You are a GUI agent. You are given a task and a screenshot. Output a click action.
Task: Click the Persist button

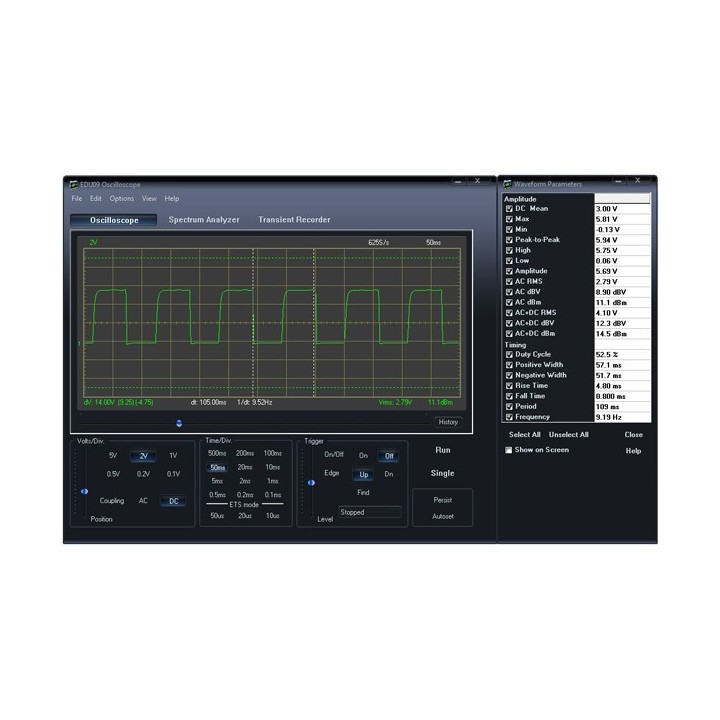[443, 500]
